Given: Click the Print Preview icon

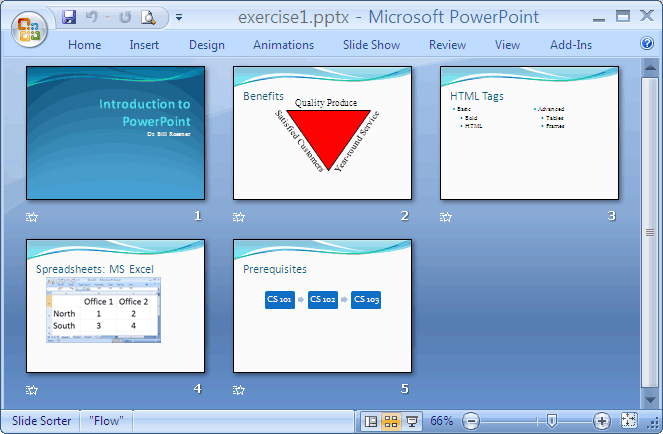Looking at the screenshot, I should pyautogui.click(x=148, y=17).
